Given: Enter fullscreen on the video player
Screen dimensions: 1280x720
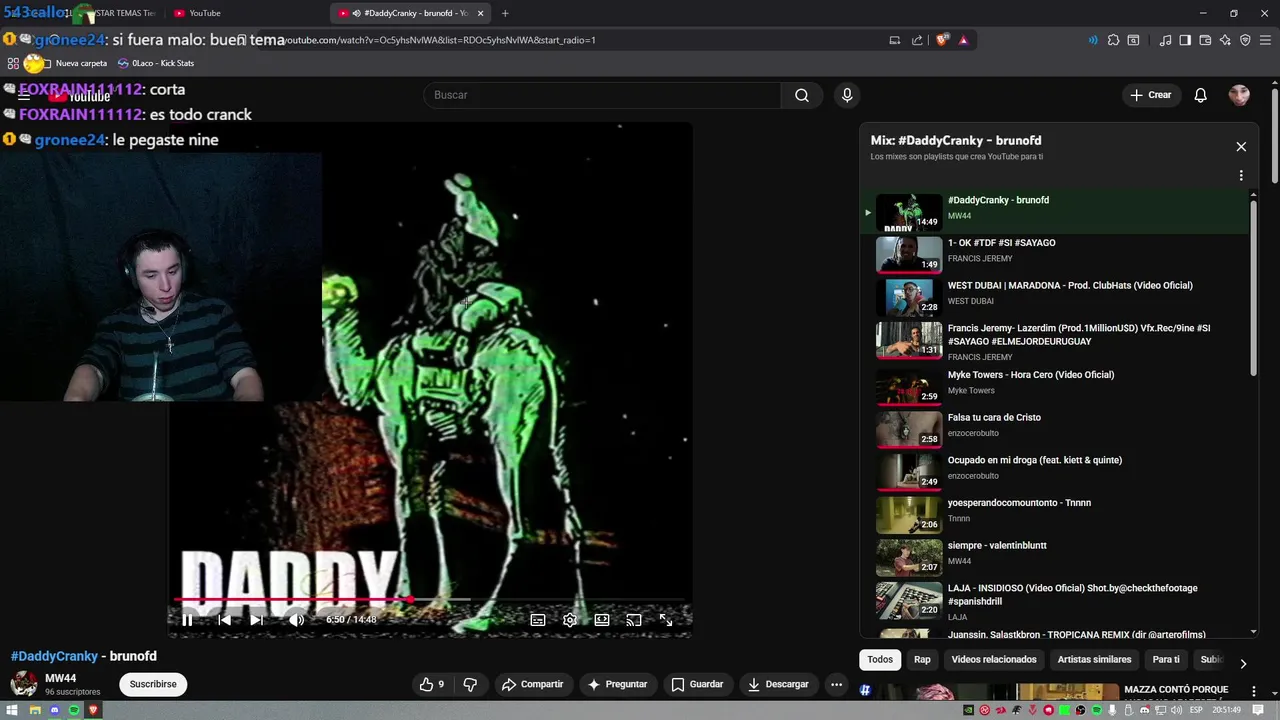Looking at the screenshot, I should click(x=666, y=620).
